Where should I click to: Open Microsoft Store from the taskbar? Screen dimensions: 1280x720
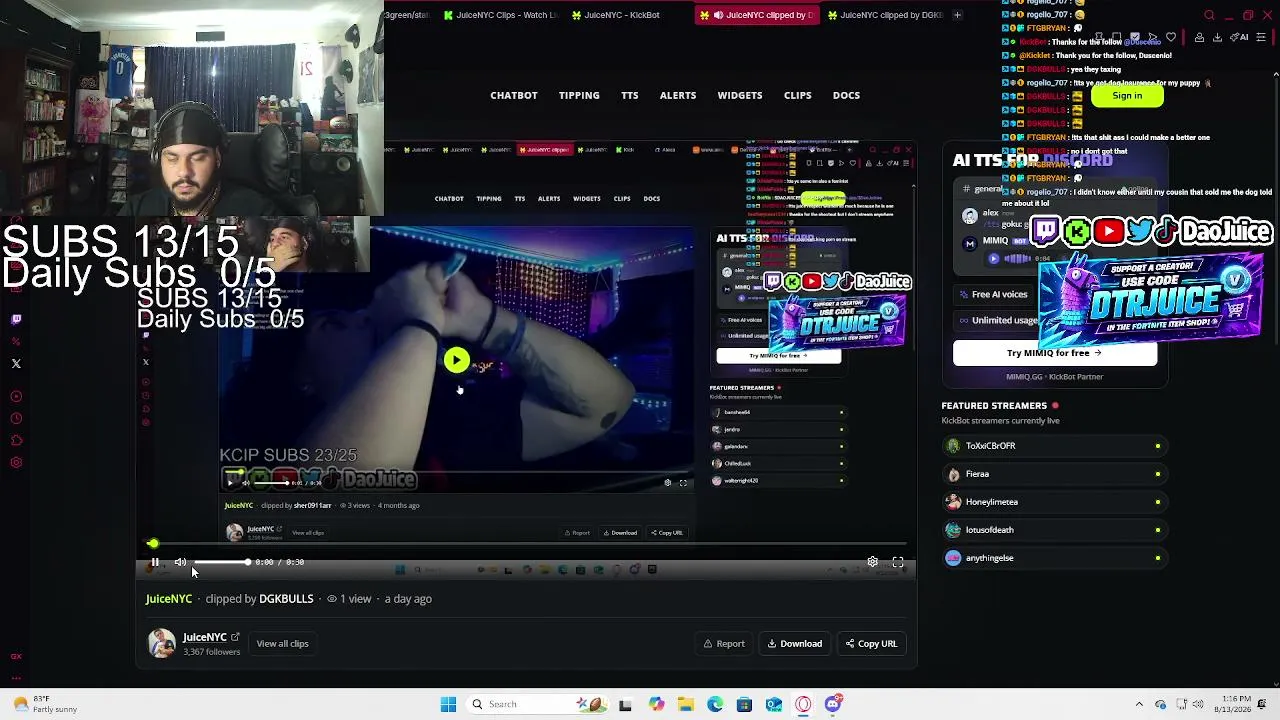pyautogui.click(x=744, y=704)
